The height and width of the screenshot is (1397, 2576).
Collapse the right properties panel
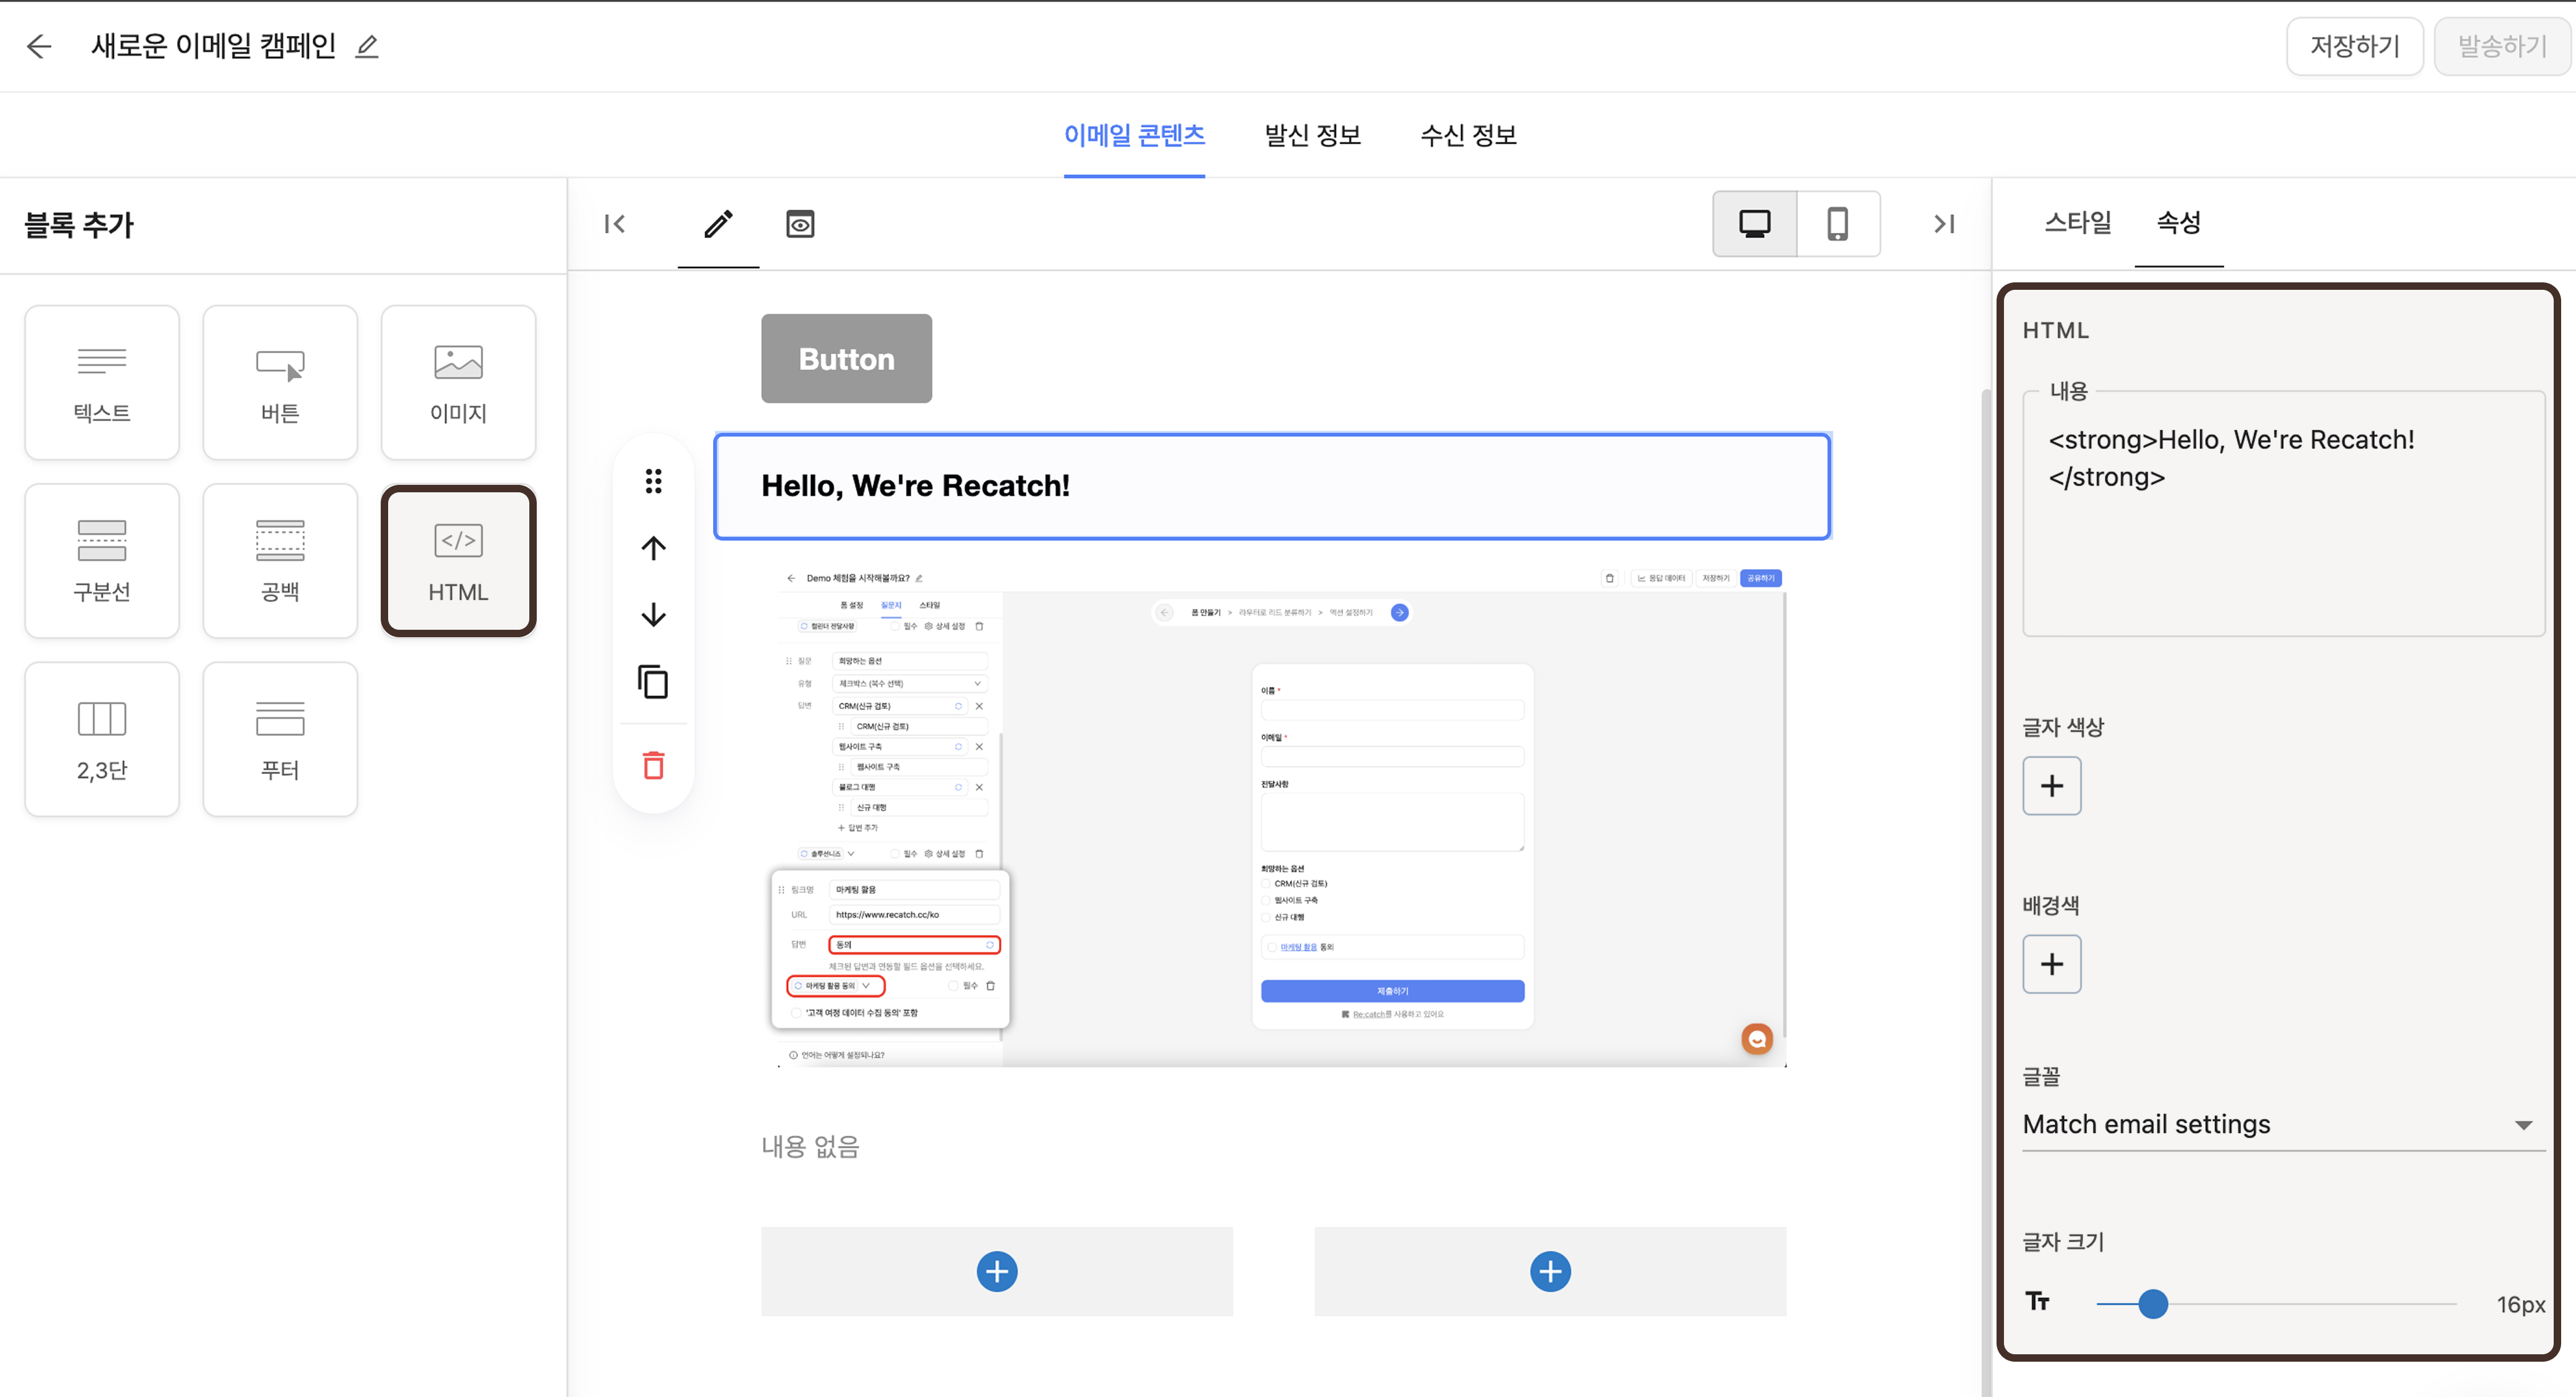(1943, 224)
